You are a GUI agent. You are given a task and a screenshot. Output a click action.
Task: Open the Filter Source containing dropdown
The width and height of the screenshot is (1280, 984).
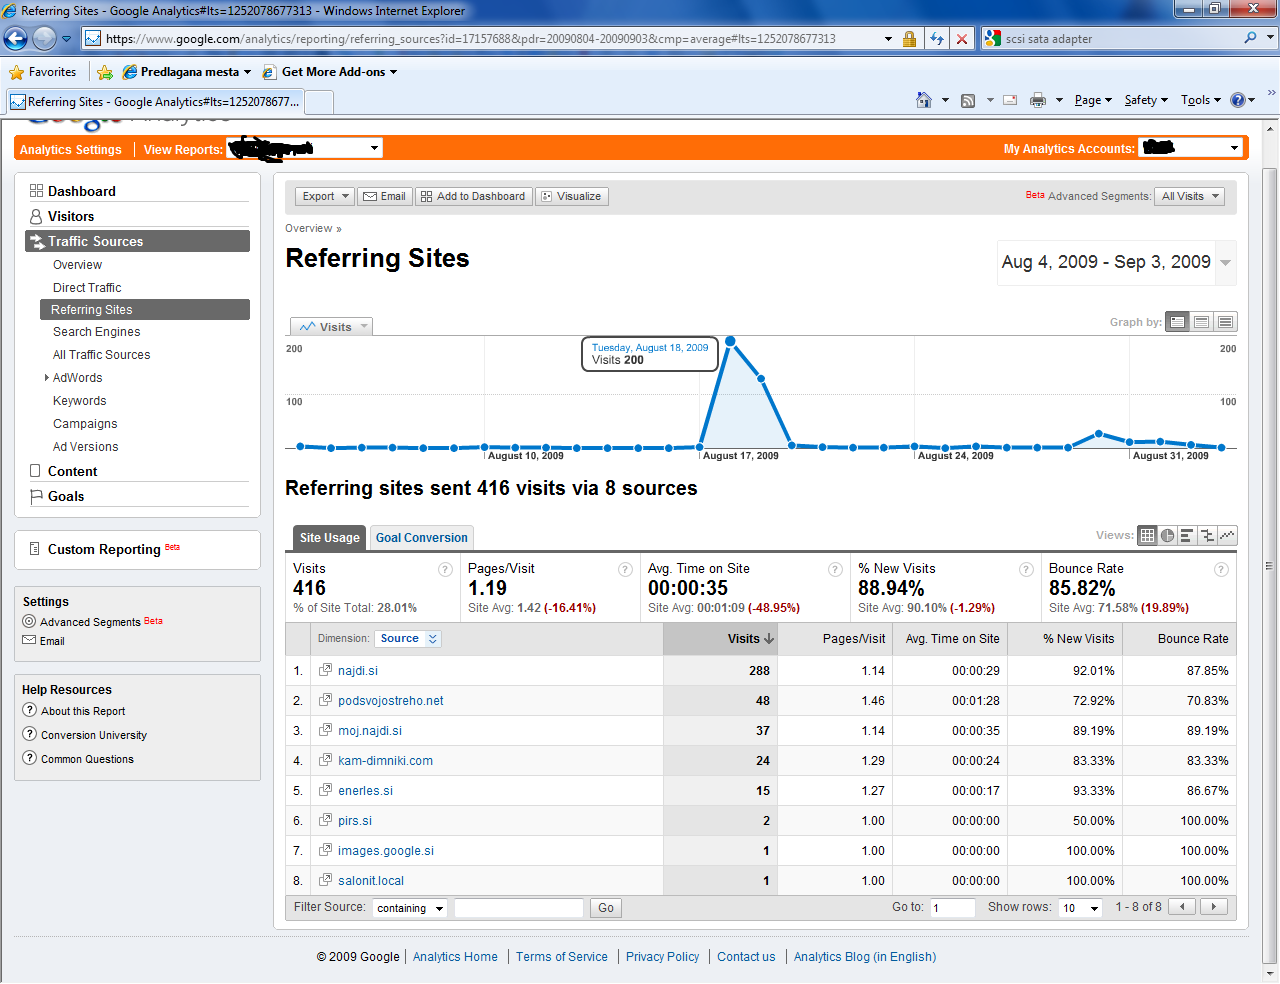pyautogui.click(x=410, y=908)
